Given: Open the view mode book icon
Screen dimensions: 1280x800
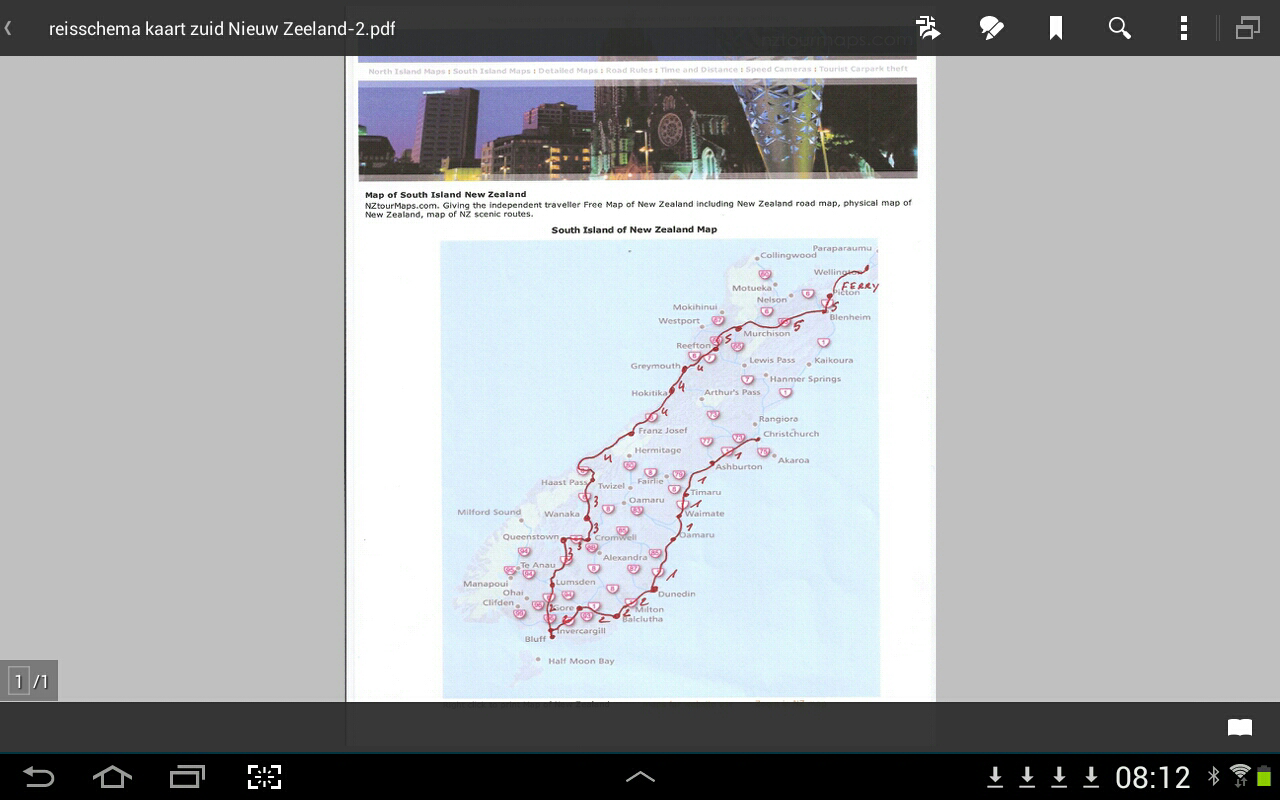Looking at the screenshot, I should [1240, 727].
